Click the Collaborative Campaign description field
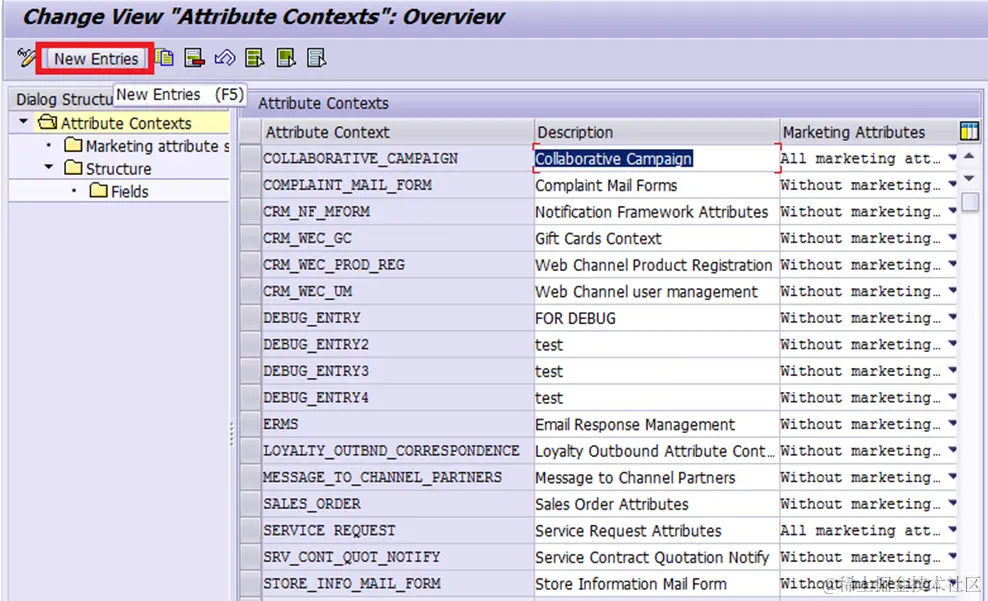This screenshot has width=988, height=601. (x=657, y=158)
